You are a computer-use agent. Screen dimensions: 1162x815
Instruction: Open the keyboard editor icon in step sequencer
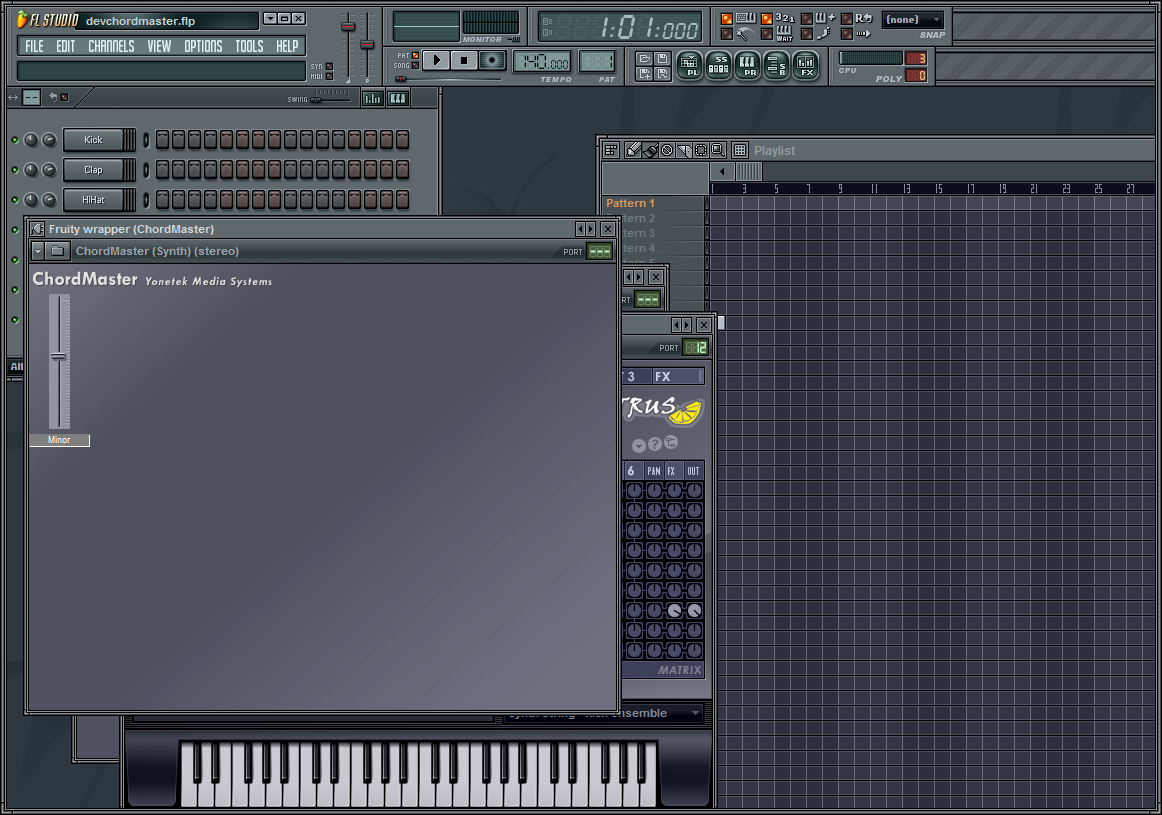[x=398, y=98]
